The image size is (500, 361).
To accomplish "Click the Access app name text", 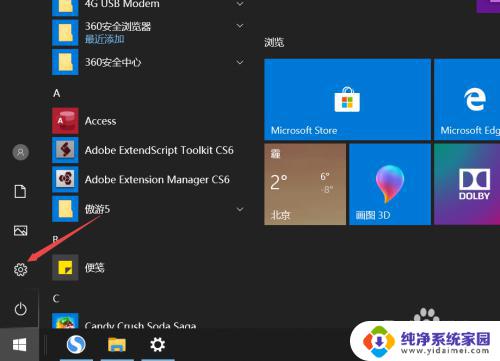I will click(x=100, y=121).
